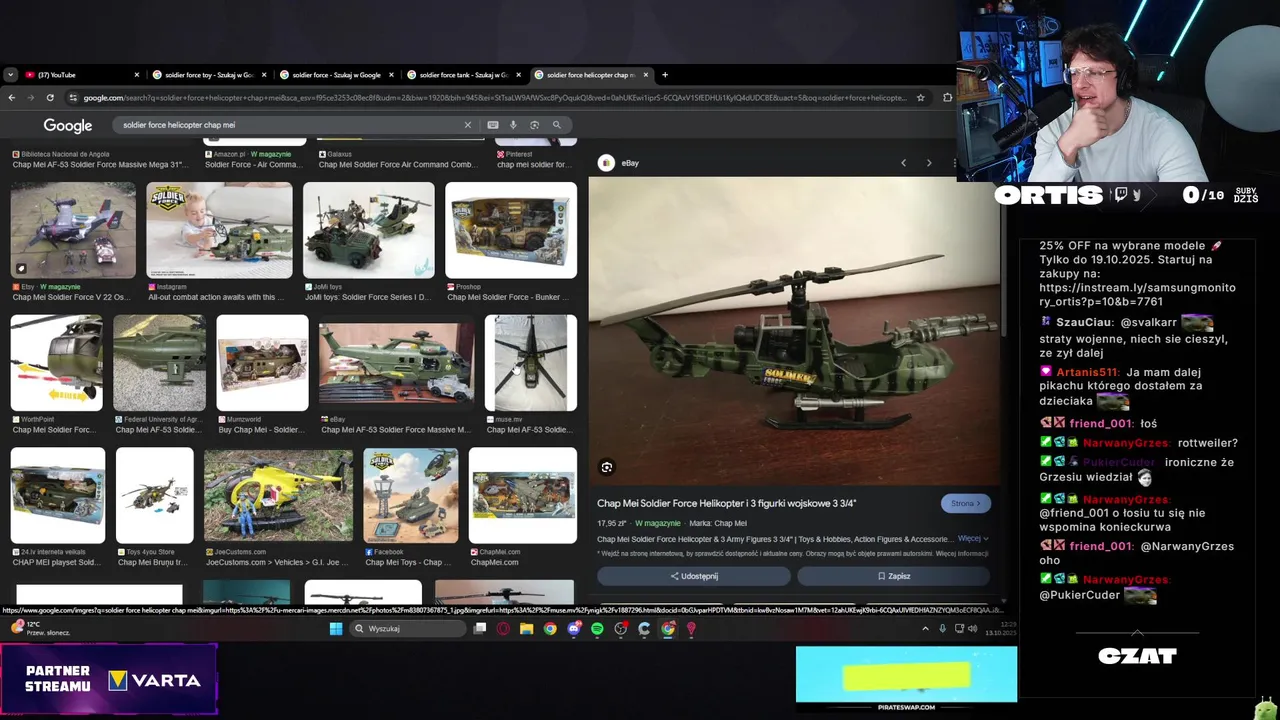The image size is (1280, 720).
Task: Open Task View on the taskbar
Action: click(x=480, y=628)
